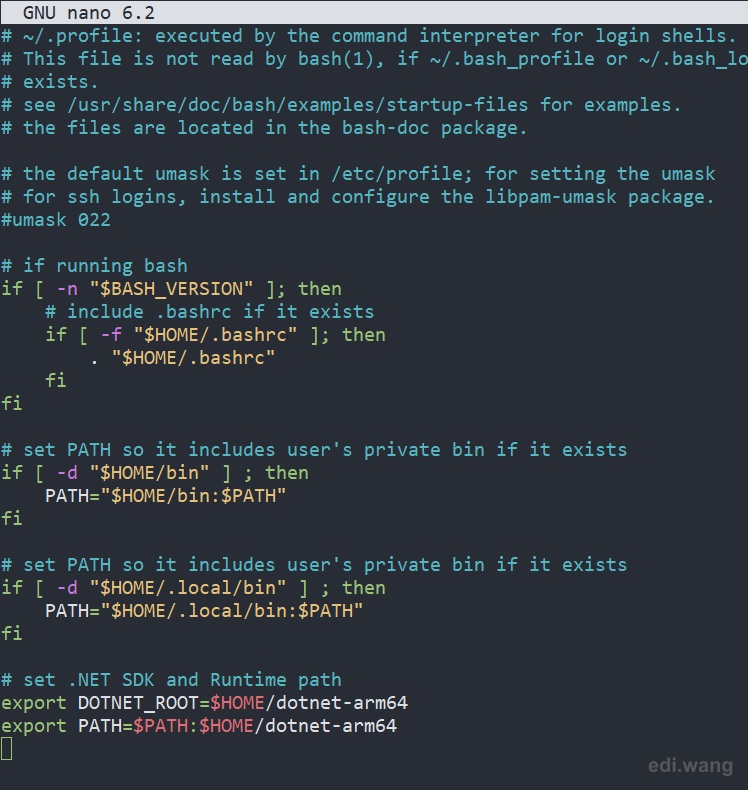The height and width of the screenshot is (790, 748).
Task: Click the '# set .NET SDK and Runtime path' comment
Action: (171, 680)
